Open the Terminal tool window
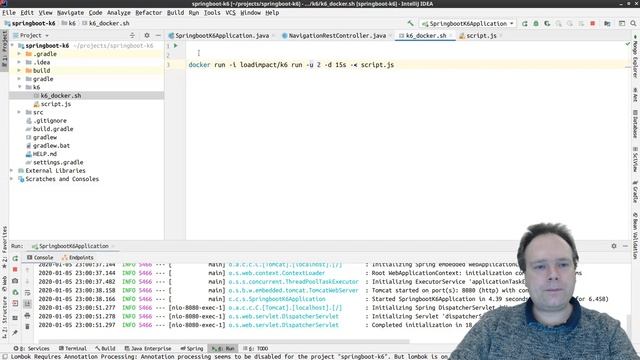This screenshot has height=360, width=640. [73, 349]
